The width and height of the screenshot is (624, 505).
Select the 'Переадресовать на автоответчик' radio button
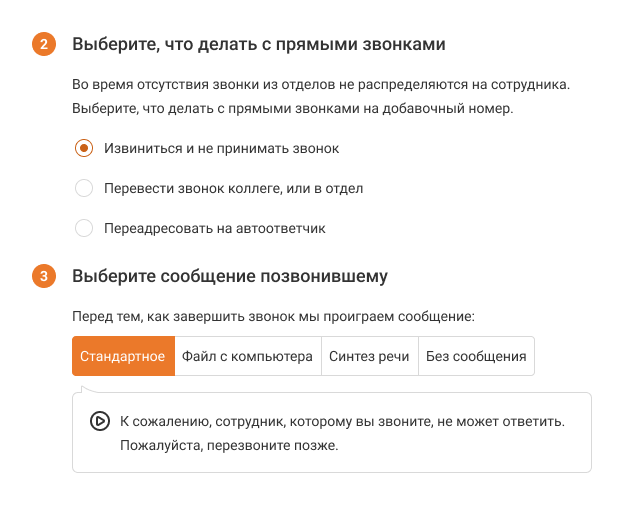84,228
